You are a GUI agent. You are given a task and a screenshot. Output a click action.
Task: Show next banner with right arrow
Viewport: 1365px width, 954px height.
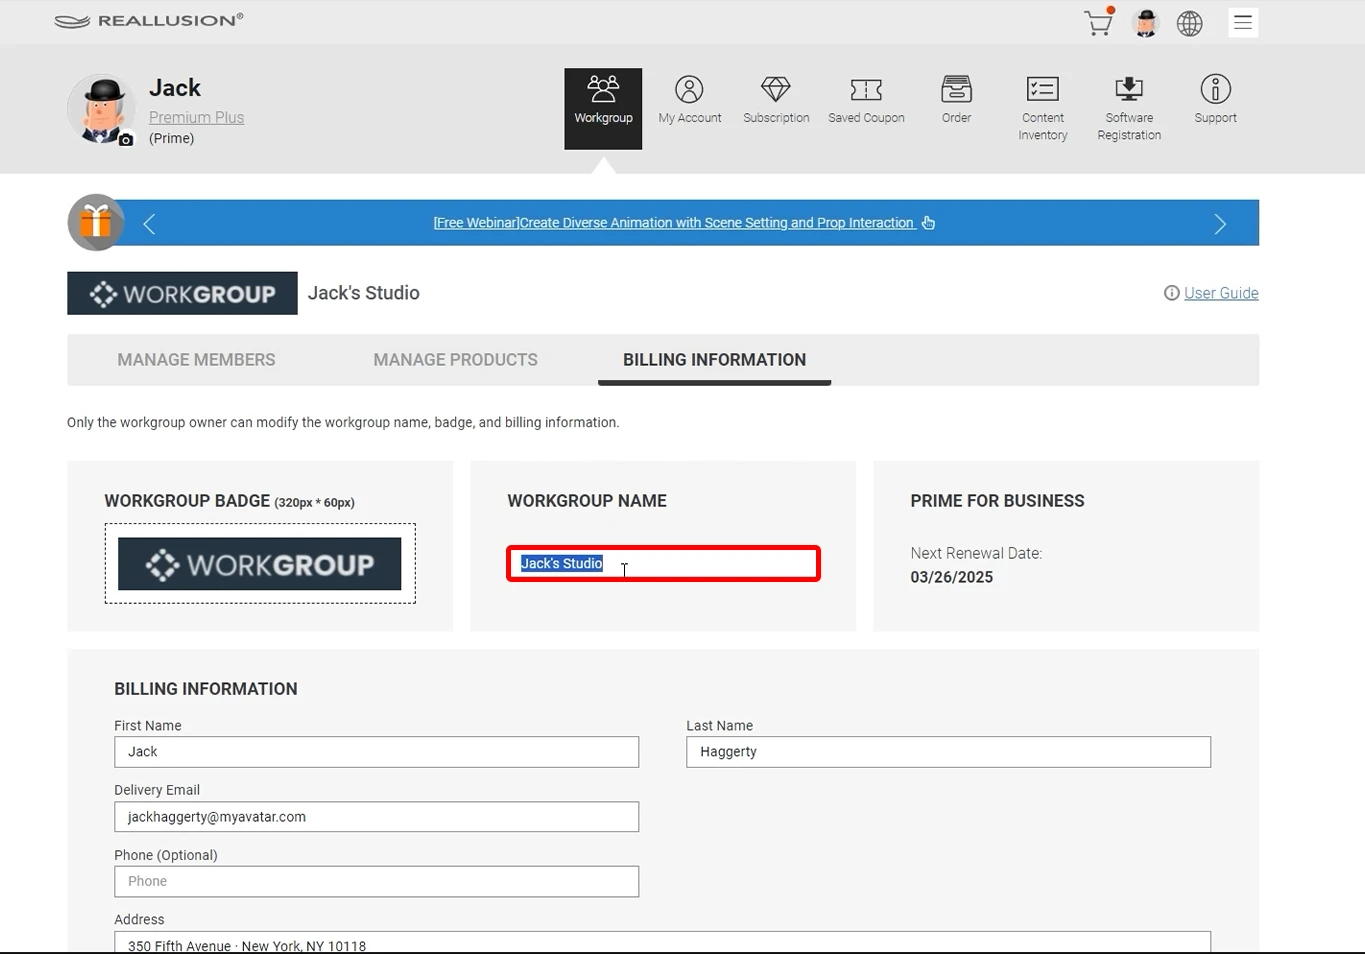click(1219, 224)
